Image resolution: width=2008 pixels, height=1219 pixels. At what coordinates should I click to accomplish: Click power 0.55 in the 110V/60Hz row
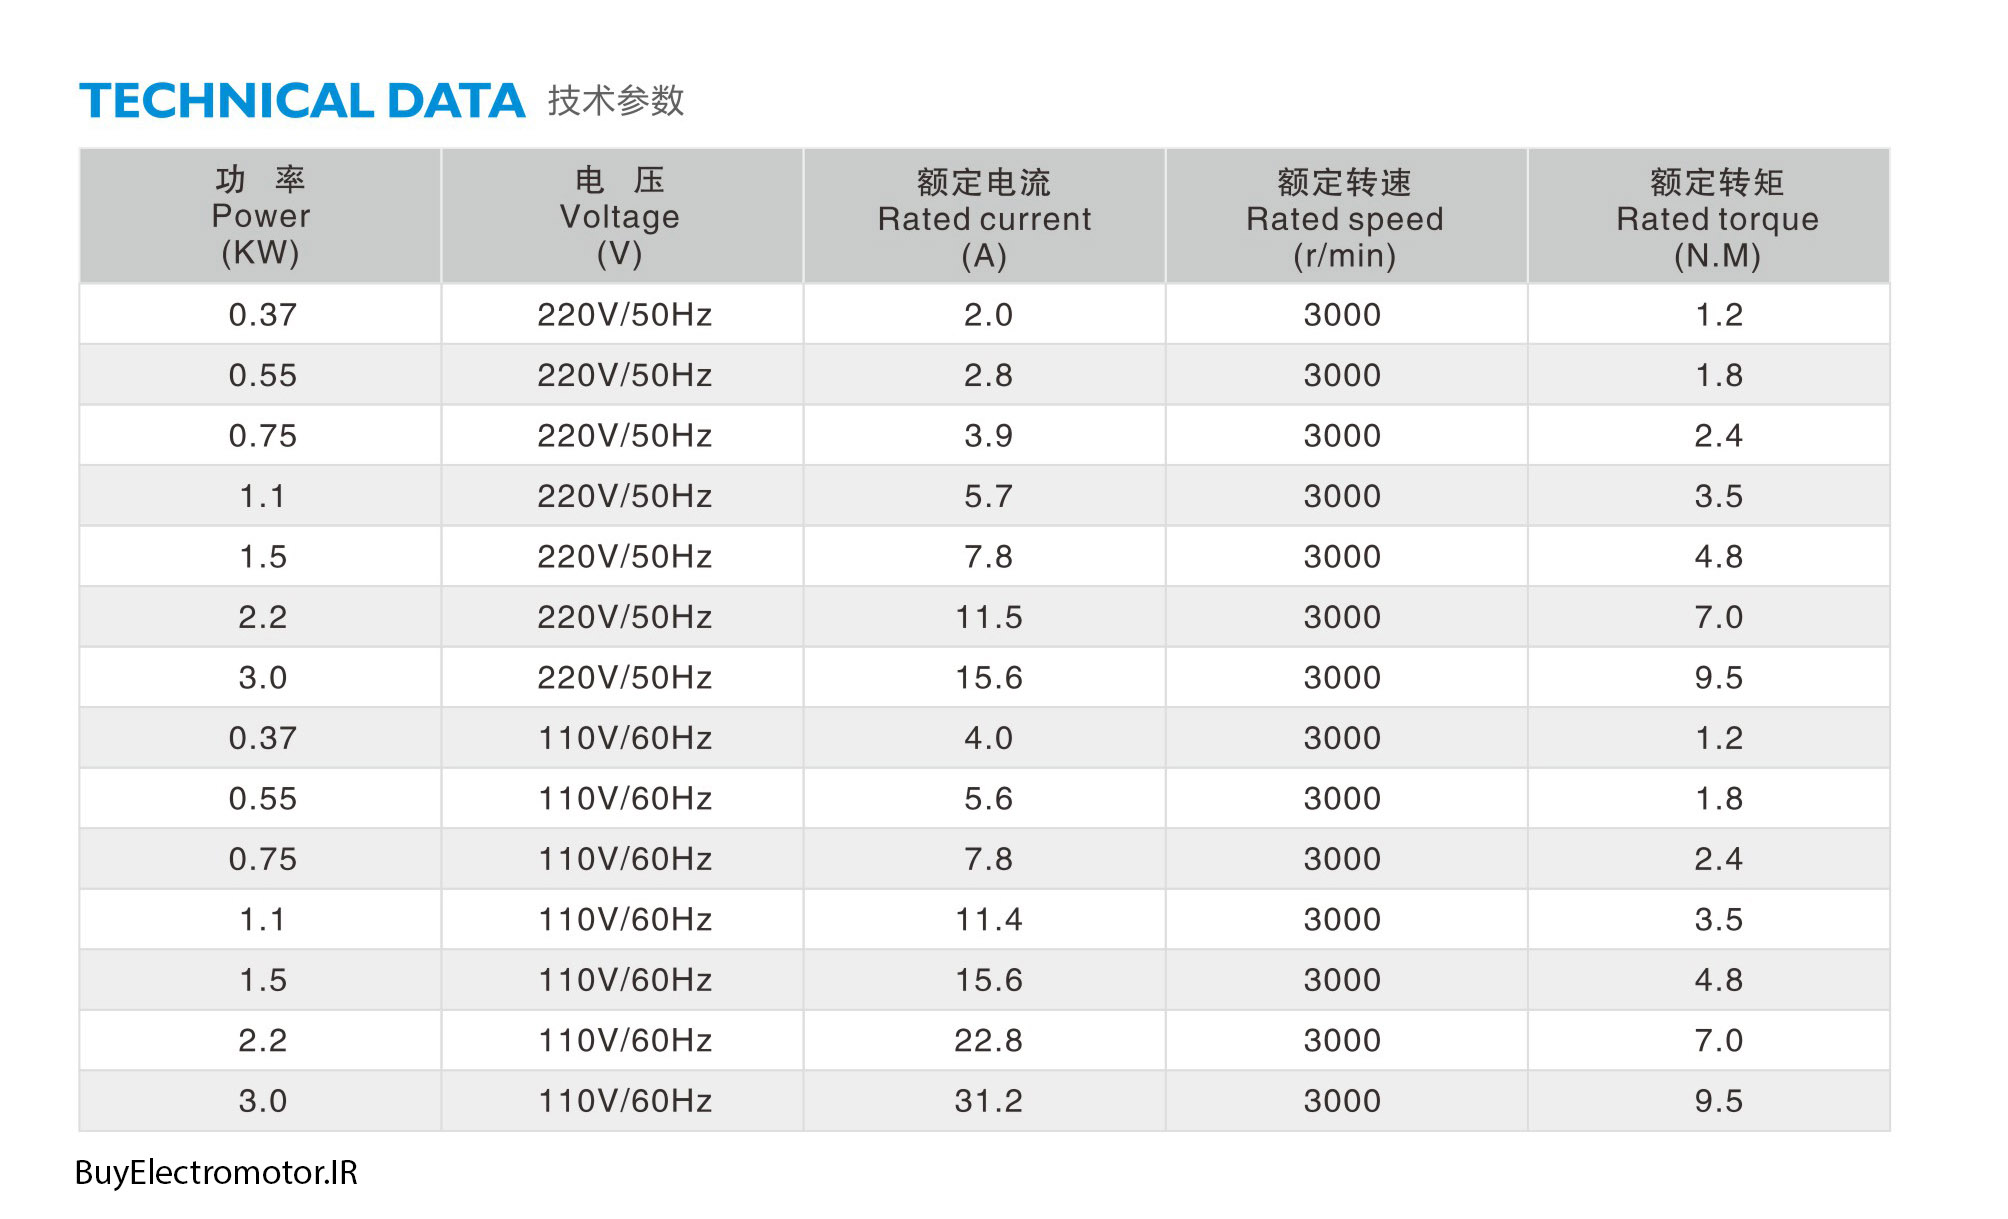(262, 799)
